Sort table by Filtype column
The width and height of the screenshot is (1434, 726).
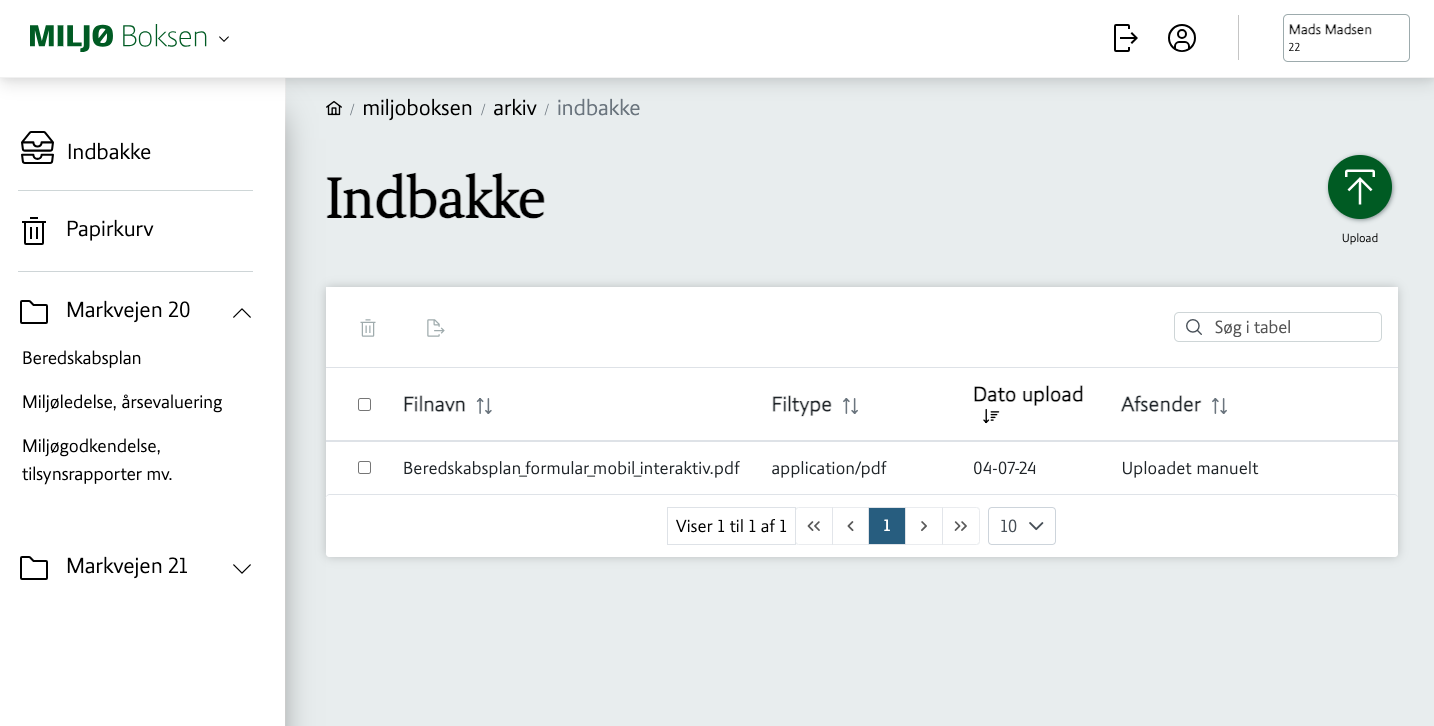point(850,405)
